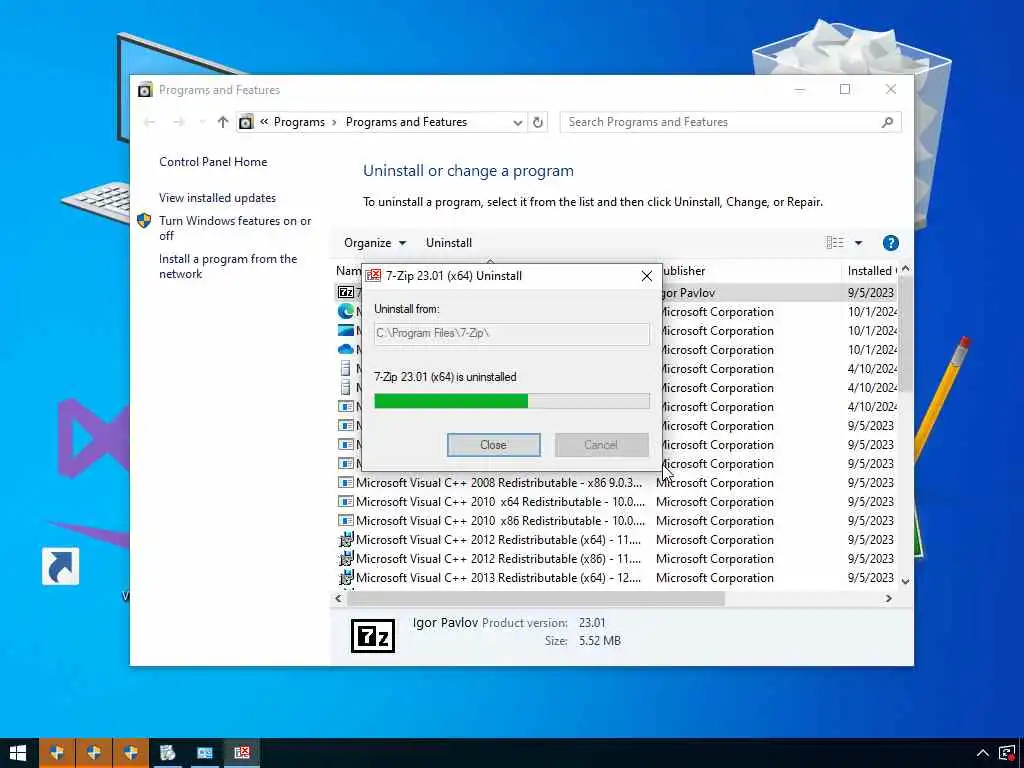
Task: Click the Close button in the 7-Zip uninstall dialog
Action: click(x=493, y=445)
